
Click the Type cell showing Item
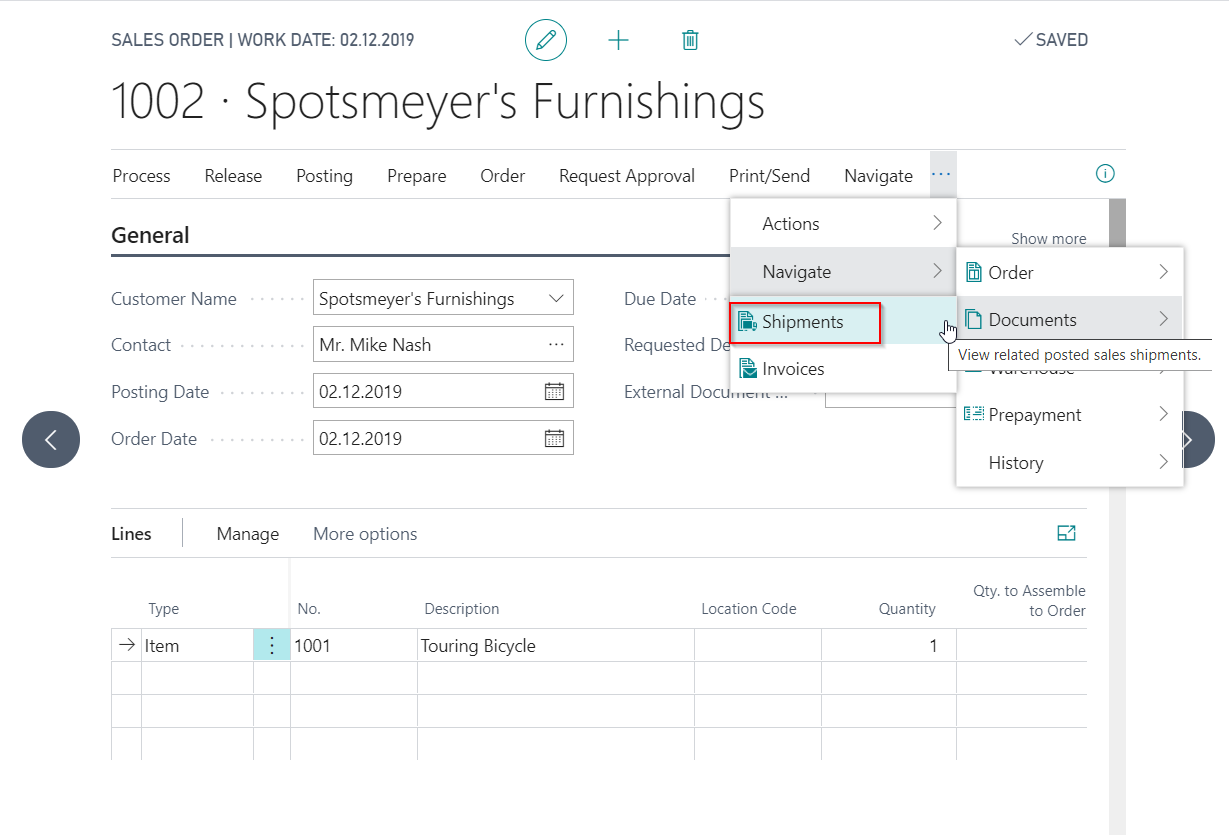pos(197,646)
